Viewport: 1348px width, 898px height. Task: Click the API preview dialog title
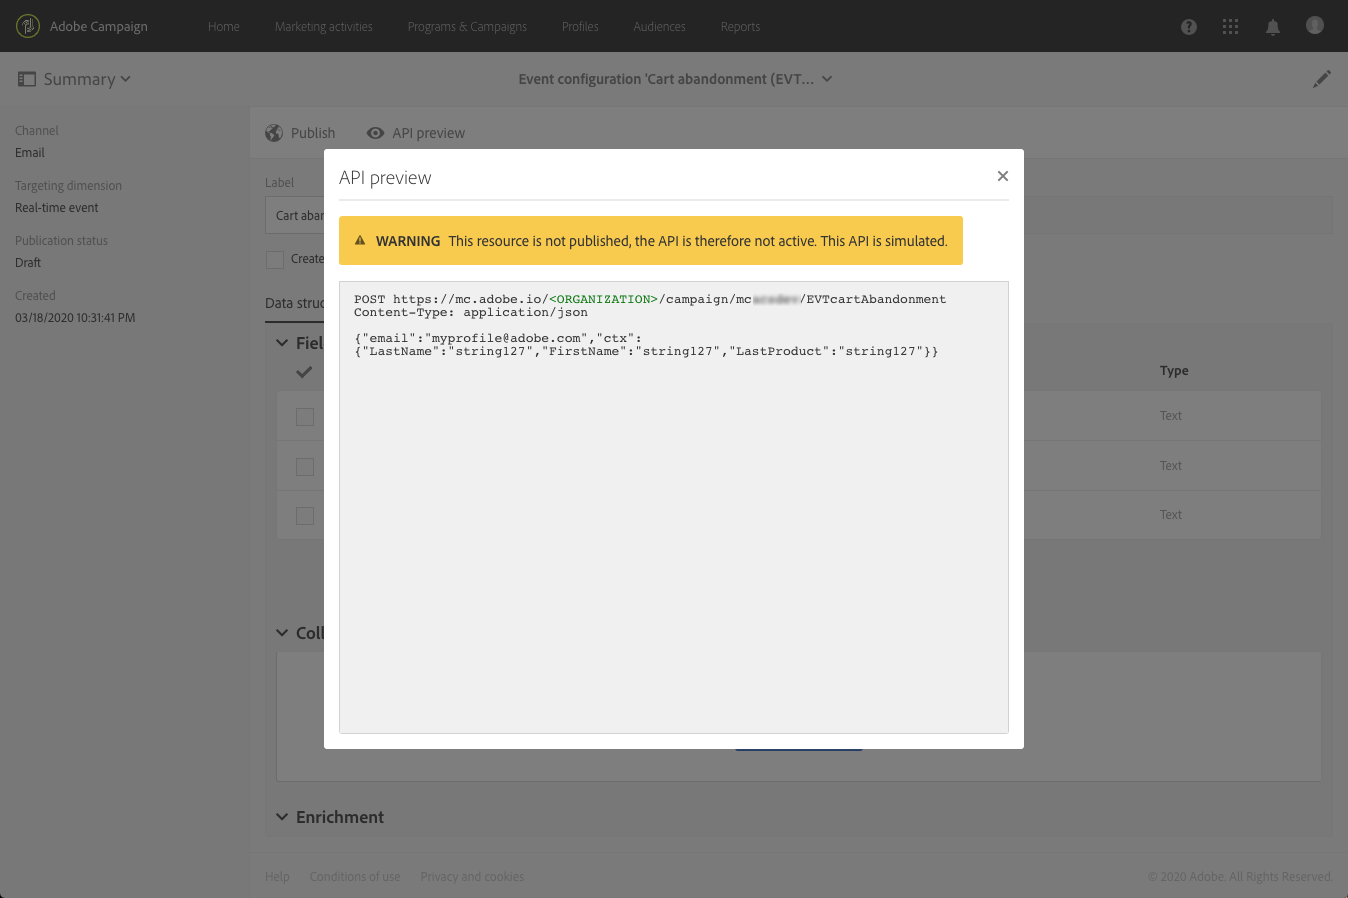tap(385, 178)
